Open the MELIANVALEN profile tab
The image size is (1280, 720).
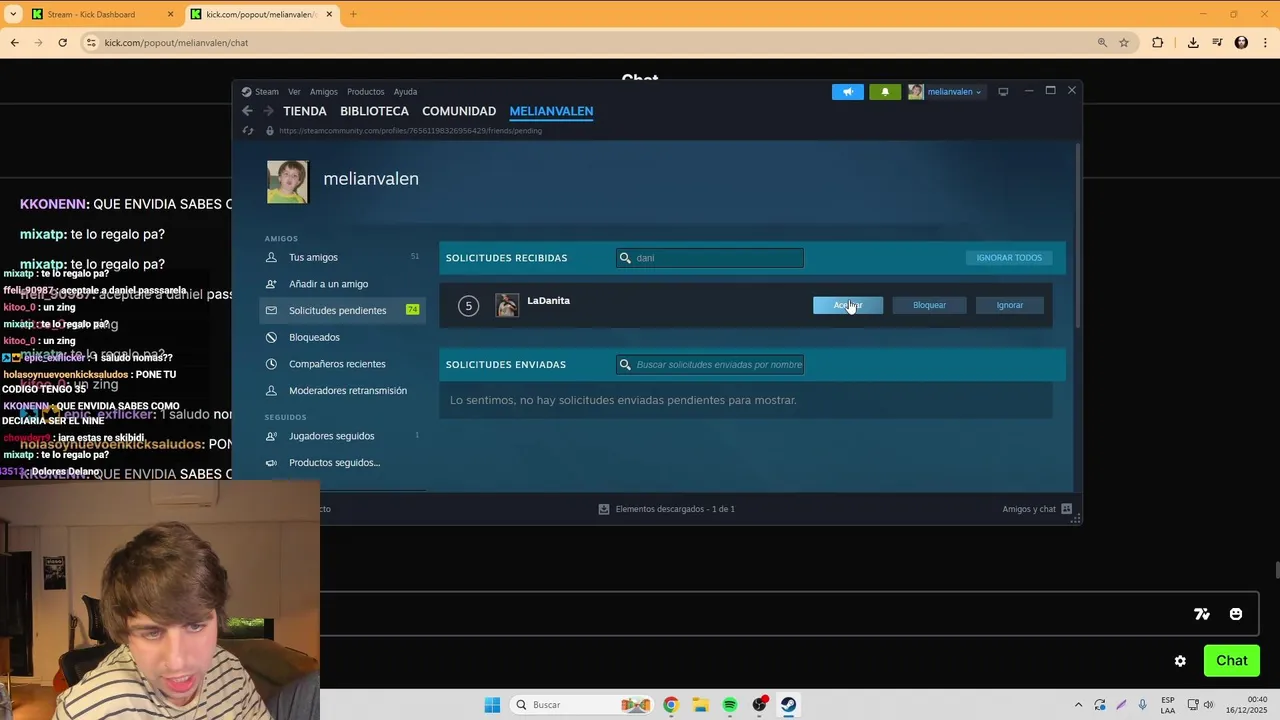[x=551, y=111]
